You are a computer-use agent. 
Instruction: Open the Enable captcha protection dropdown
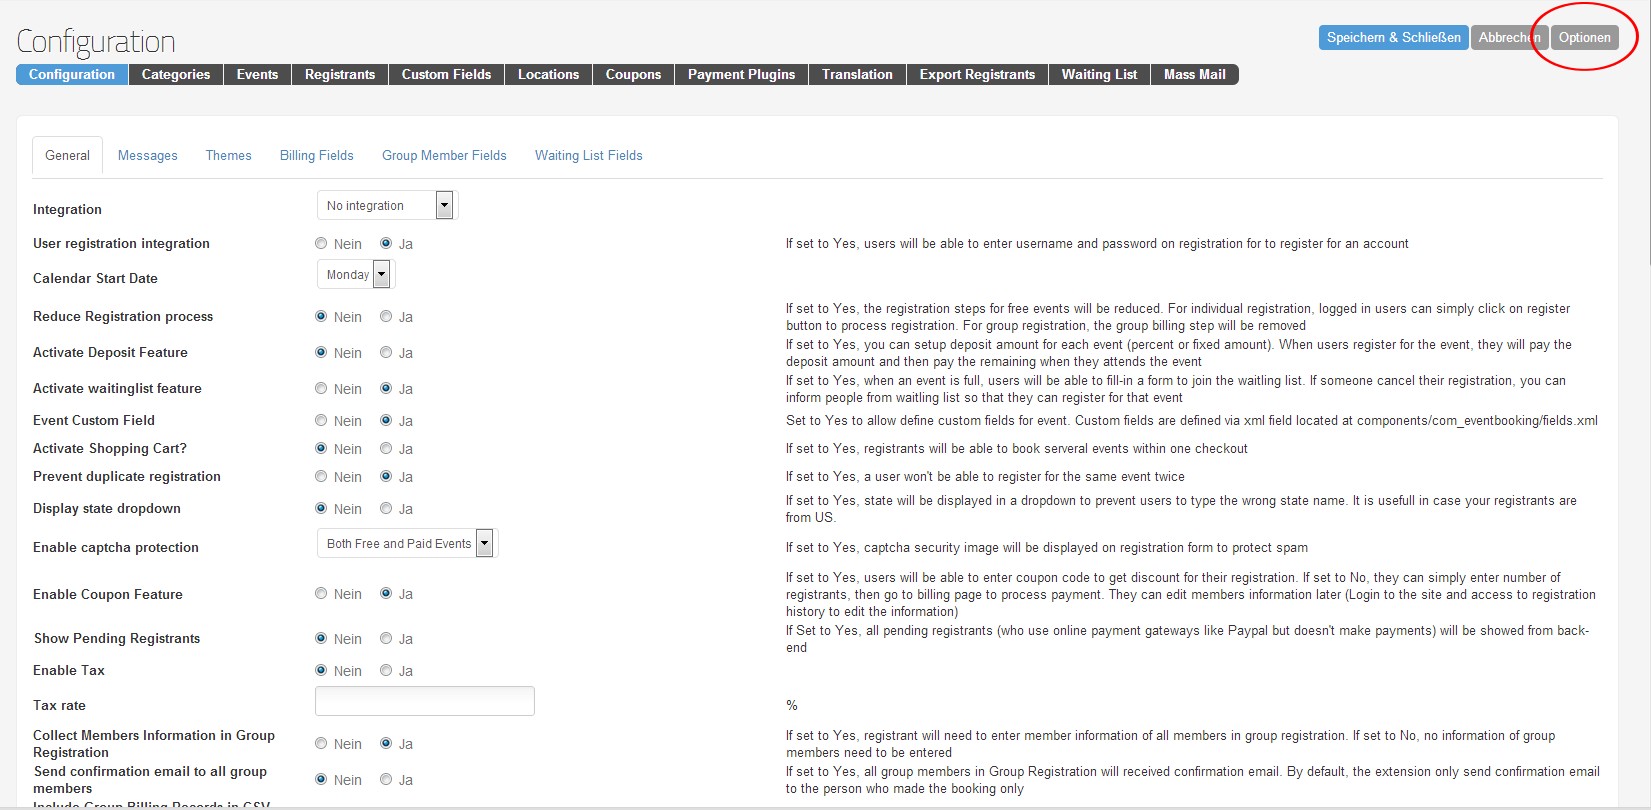406,544
